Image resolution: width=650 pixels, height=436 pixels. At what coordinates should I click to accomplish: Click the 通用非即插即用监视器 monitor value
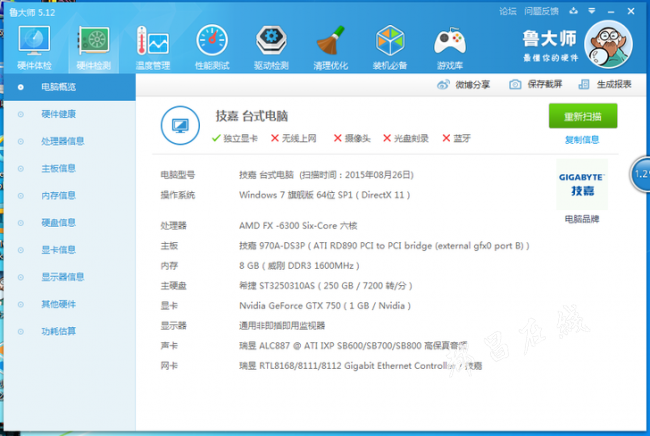click(282, 326)
